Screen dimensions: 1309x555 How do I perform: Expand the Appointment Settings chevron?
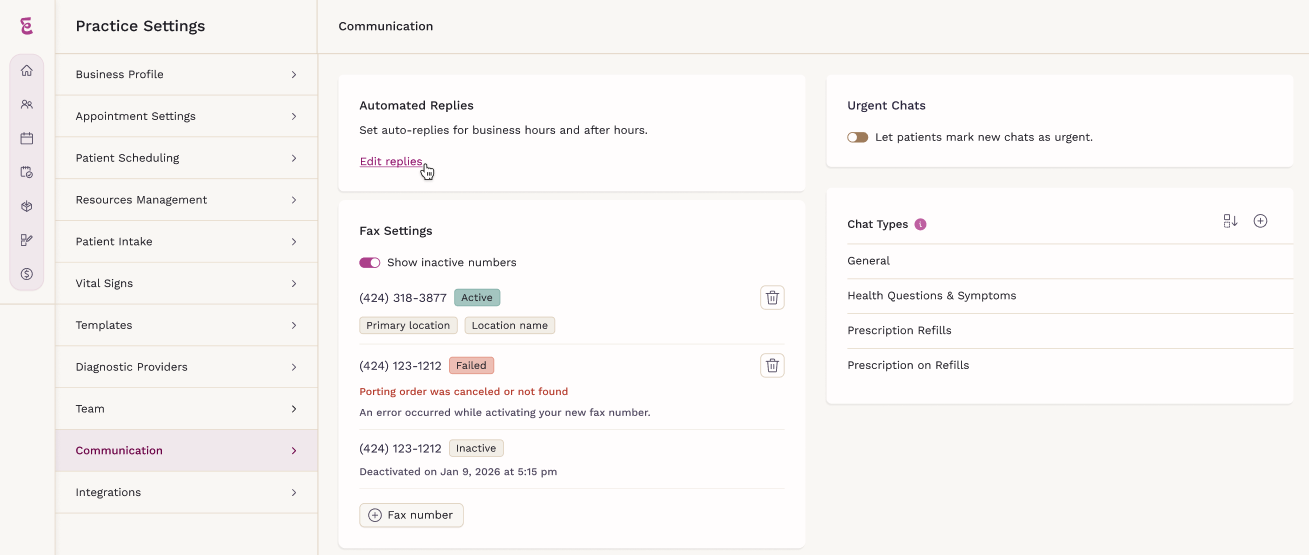point(294,116)
